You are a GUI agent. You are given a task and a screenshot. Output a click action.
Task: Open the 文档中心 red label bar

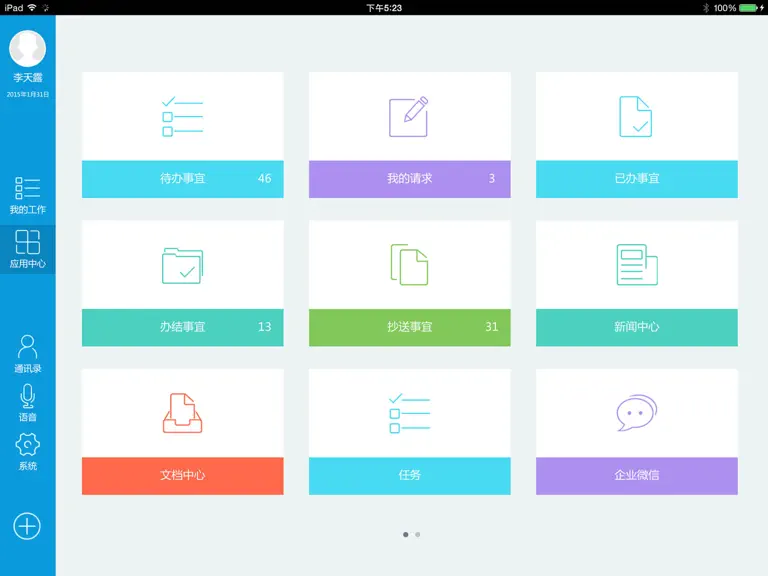point(182,476)
